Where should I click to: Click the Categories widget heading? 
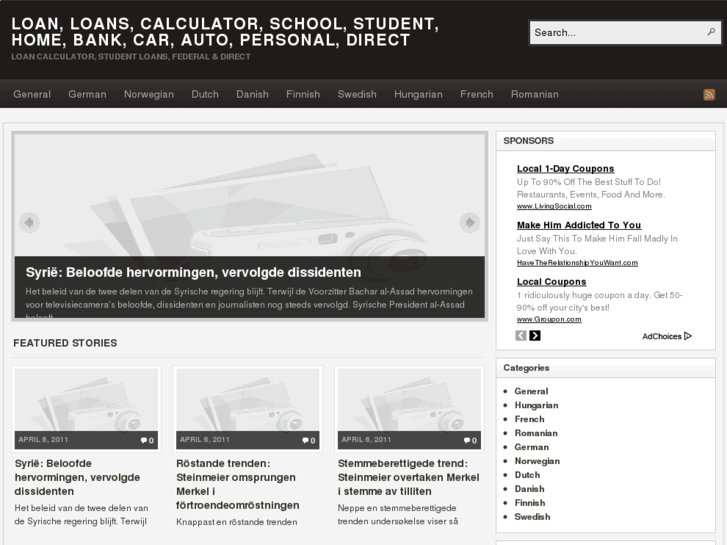tap(526, 368)
